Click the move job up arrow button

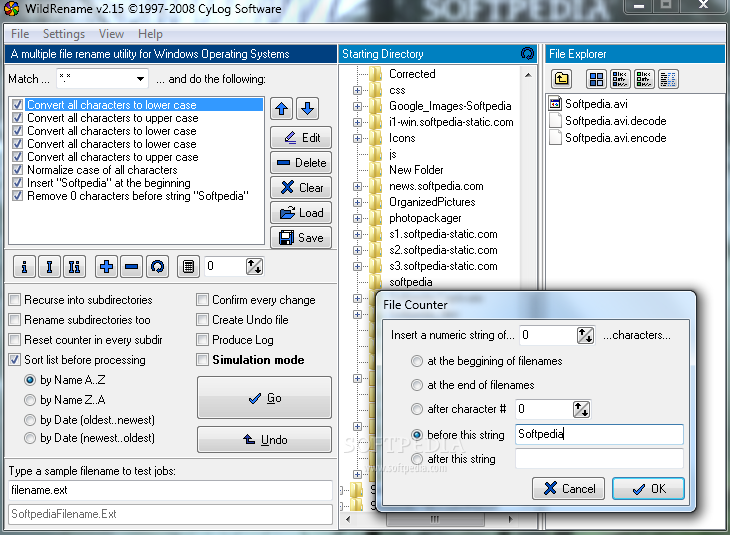[x=281, y=109]
